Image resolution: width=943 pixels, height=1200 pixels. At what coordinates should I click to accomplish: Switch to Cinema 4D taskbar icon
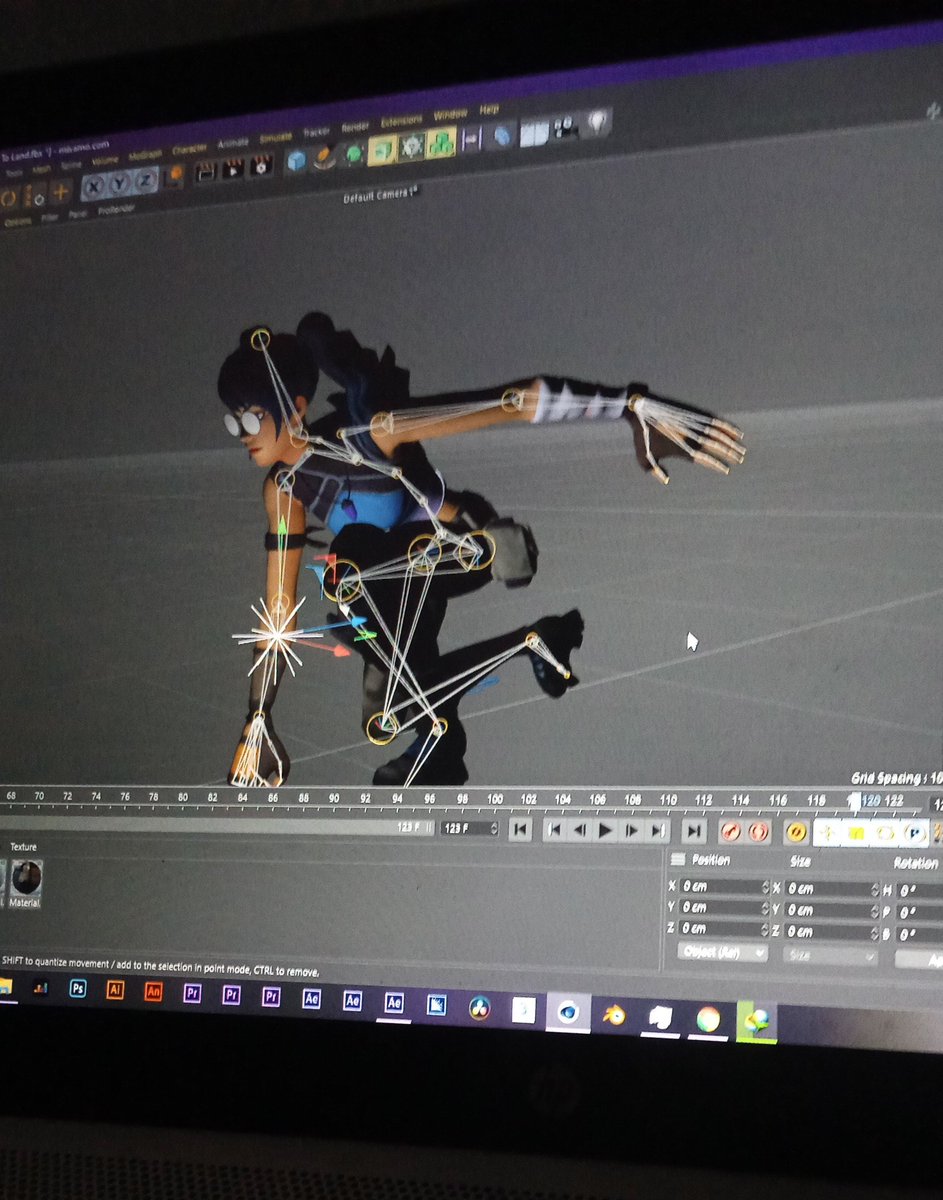[569, 1012]
